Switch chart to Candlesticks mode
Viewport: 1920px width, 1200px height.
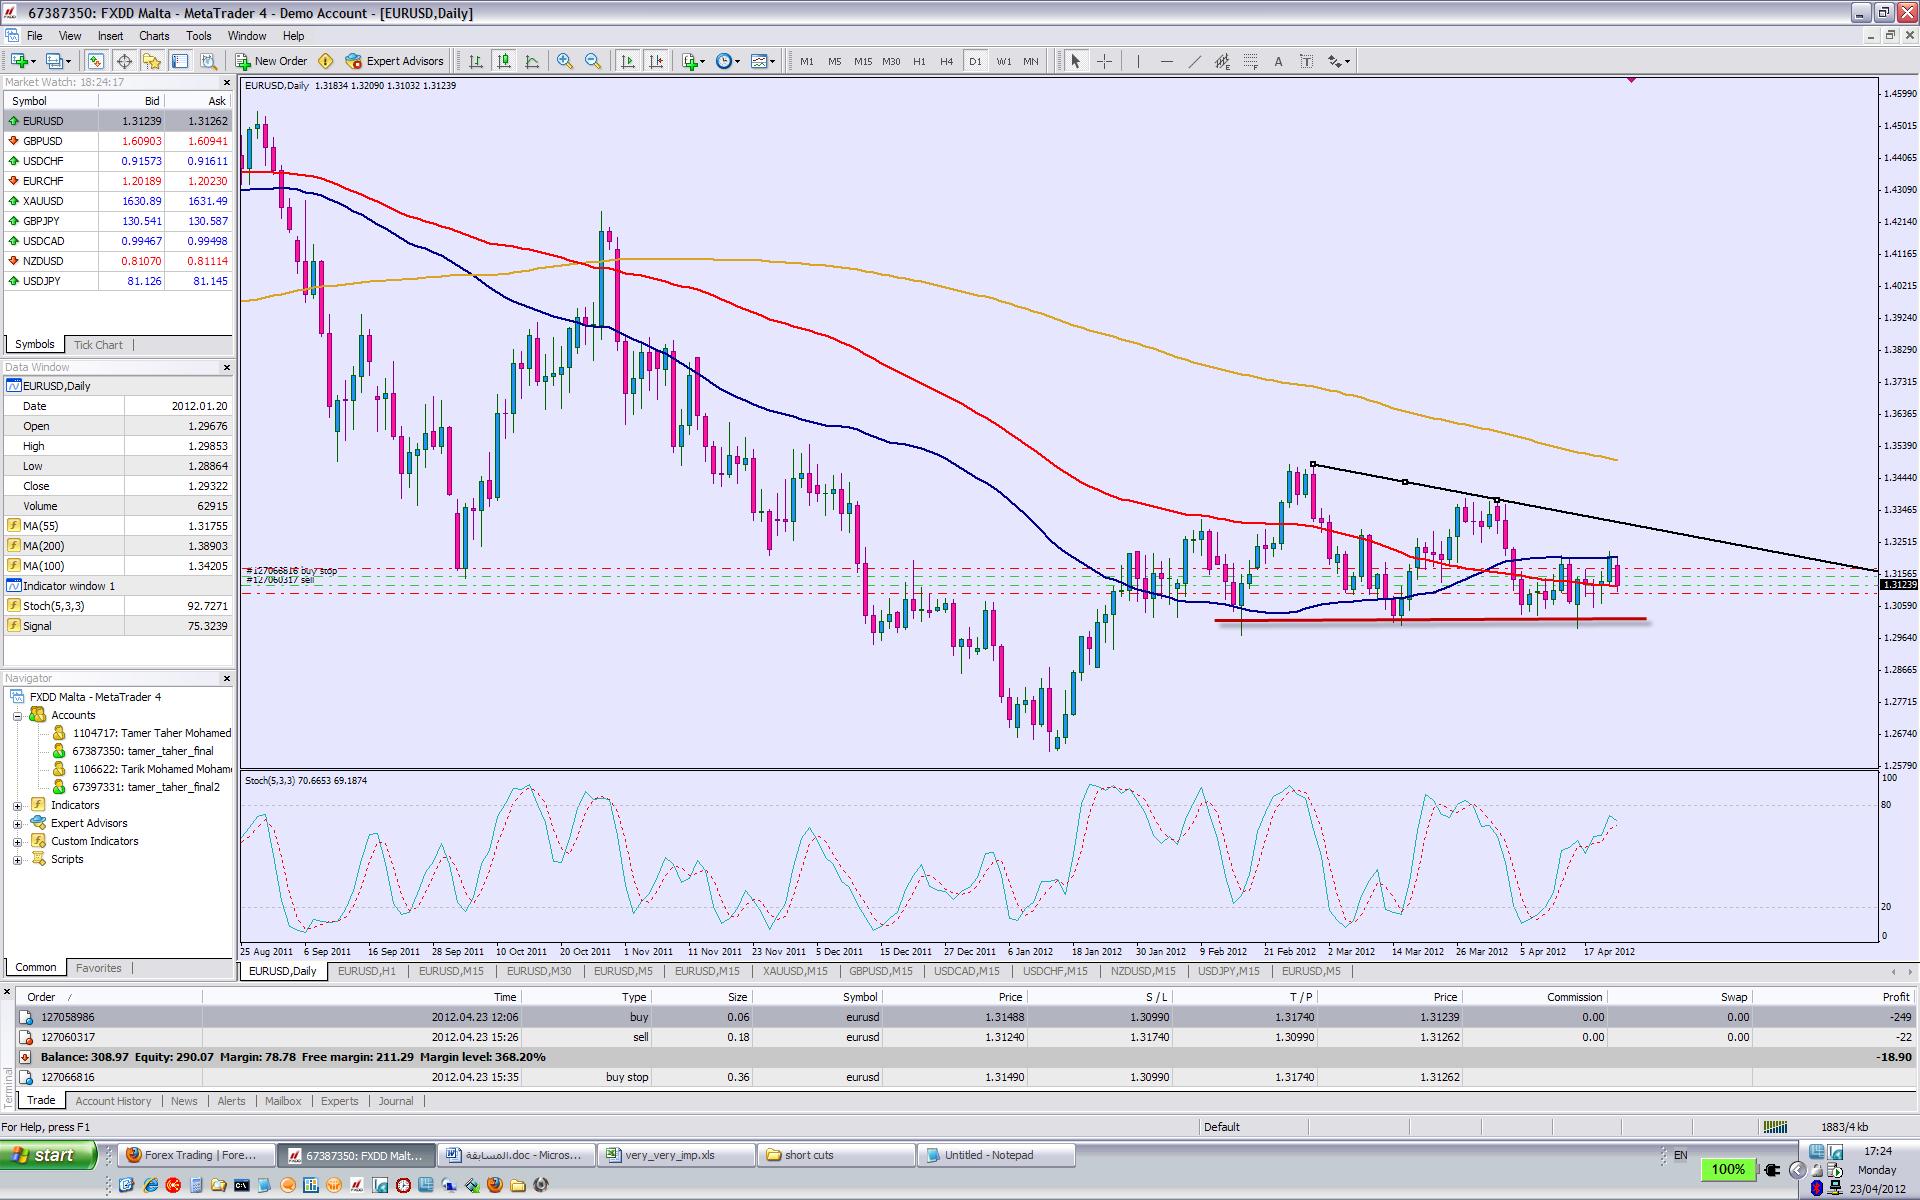(x=504, y=61)
